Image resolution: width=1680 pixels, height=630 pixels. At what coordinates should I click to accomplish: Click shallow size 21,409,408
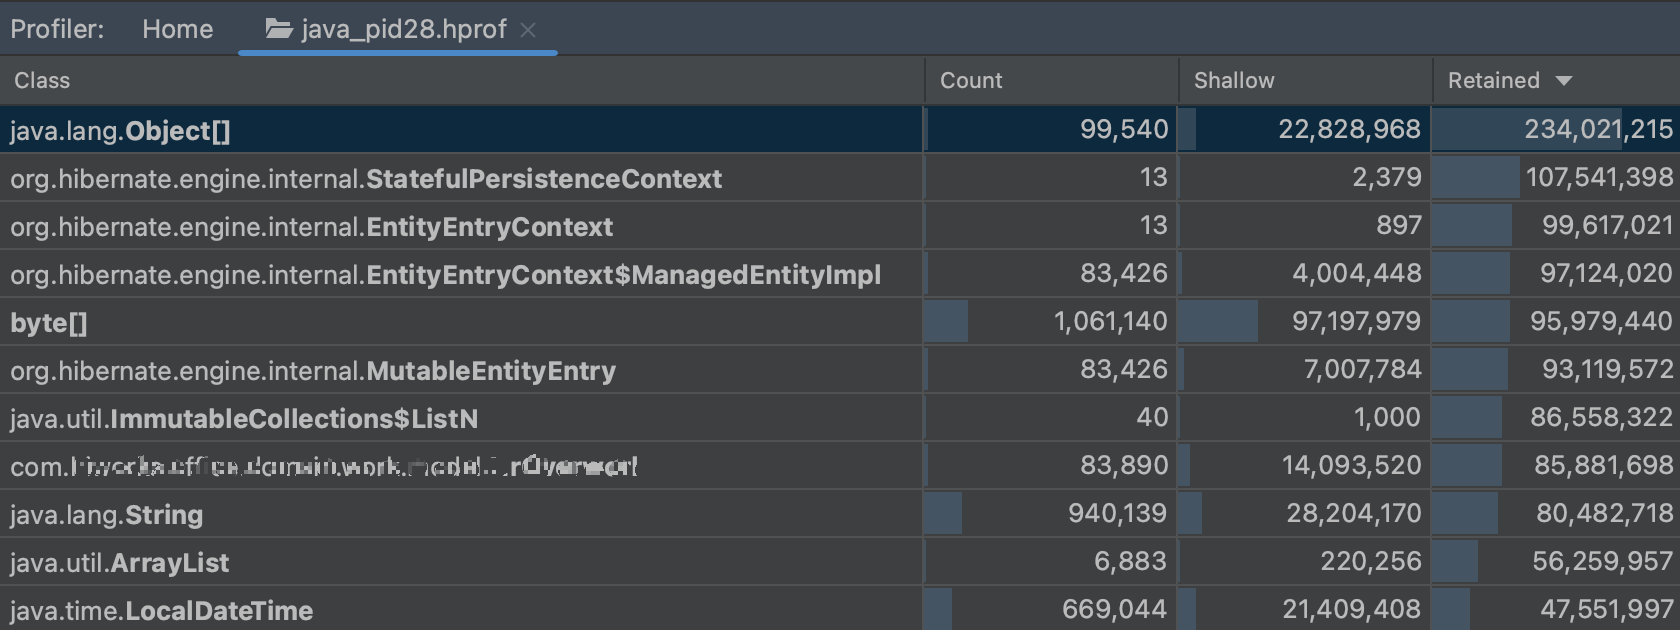(x=1351, y=609)
